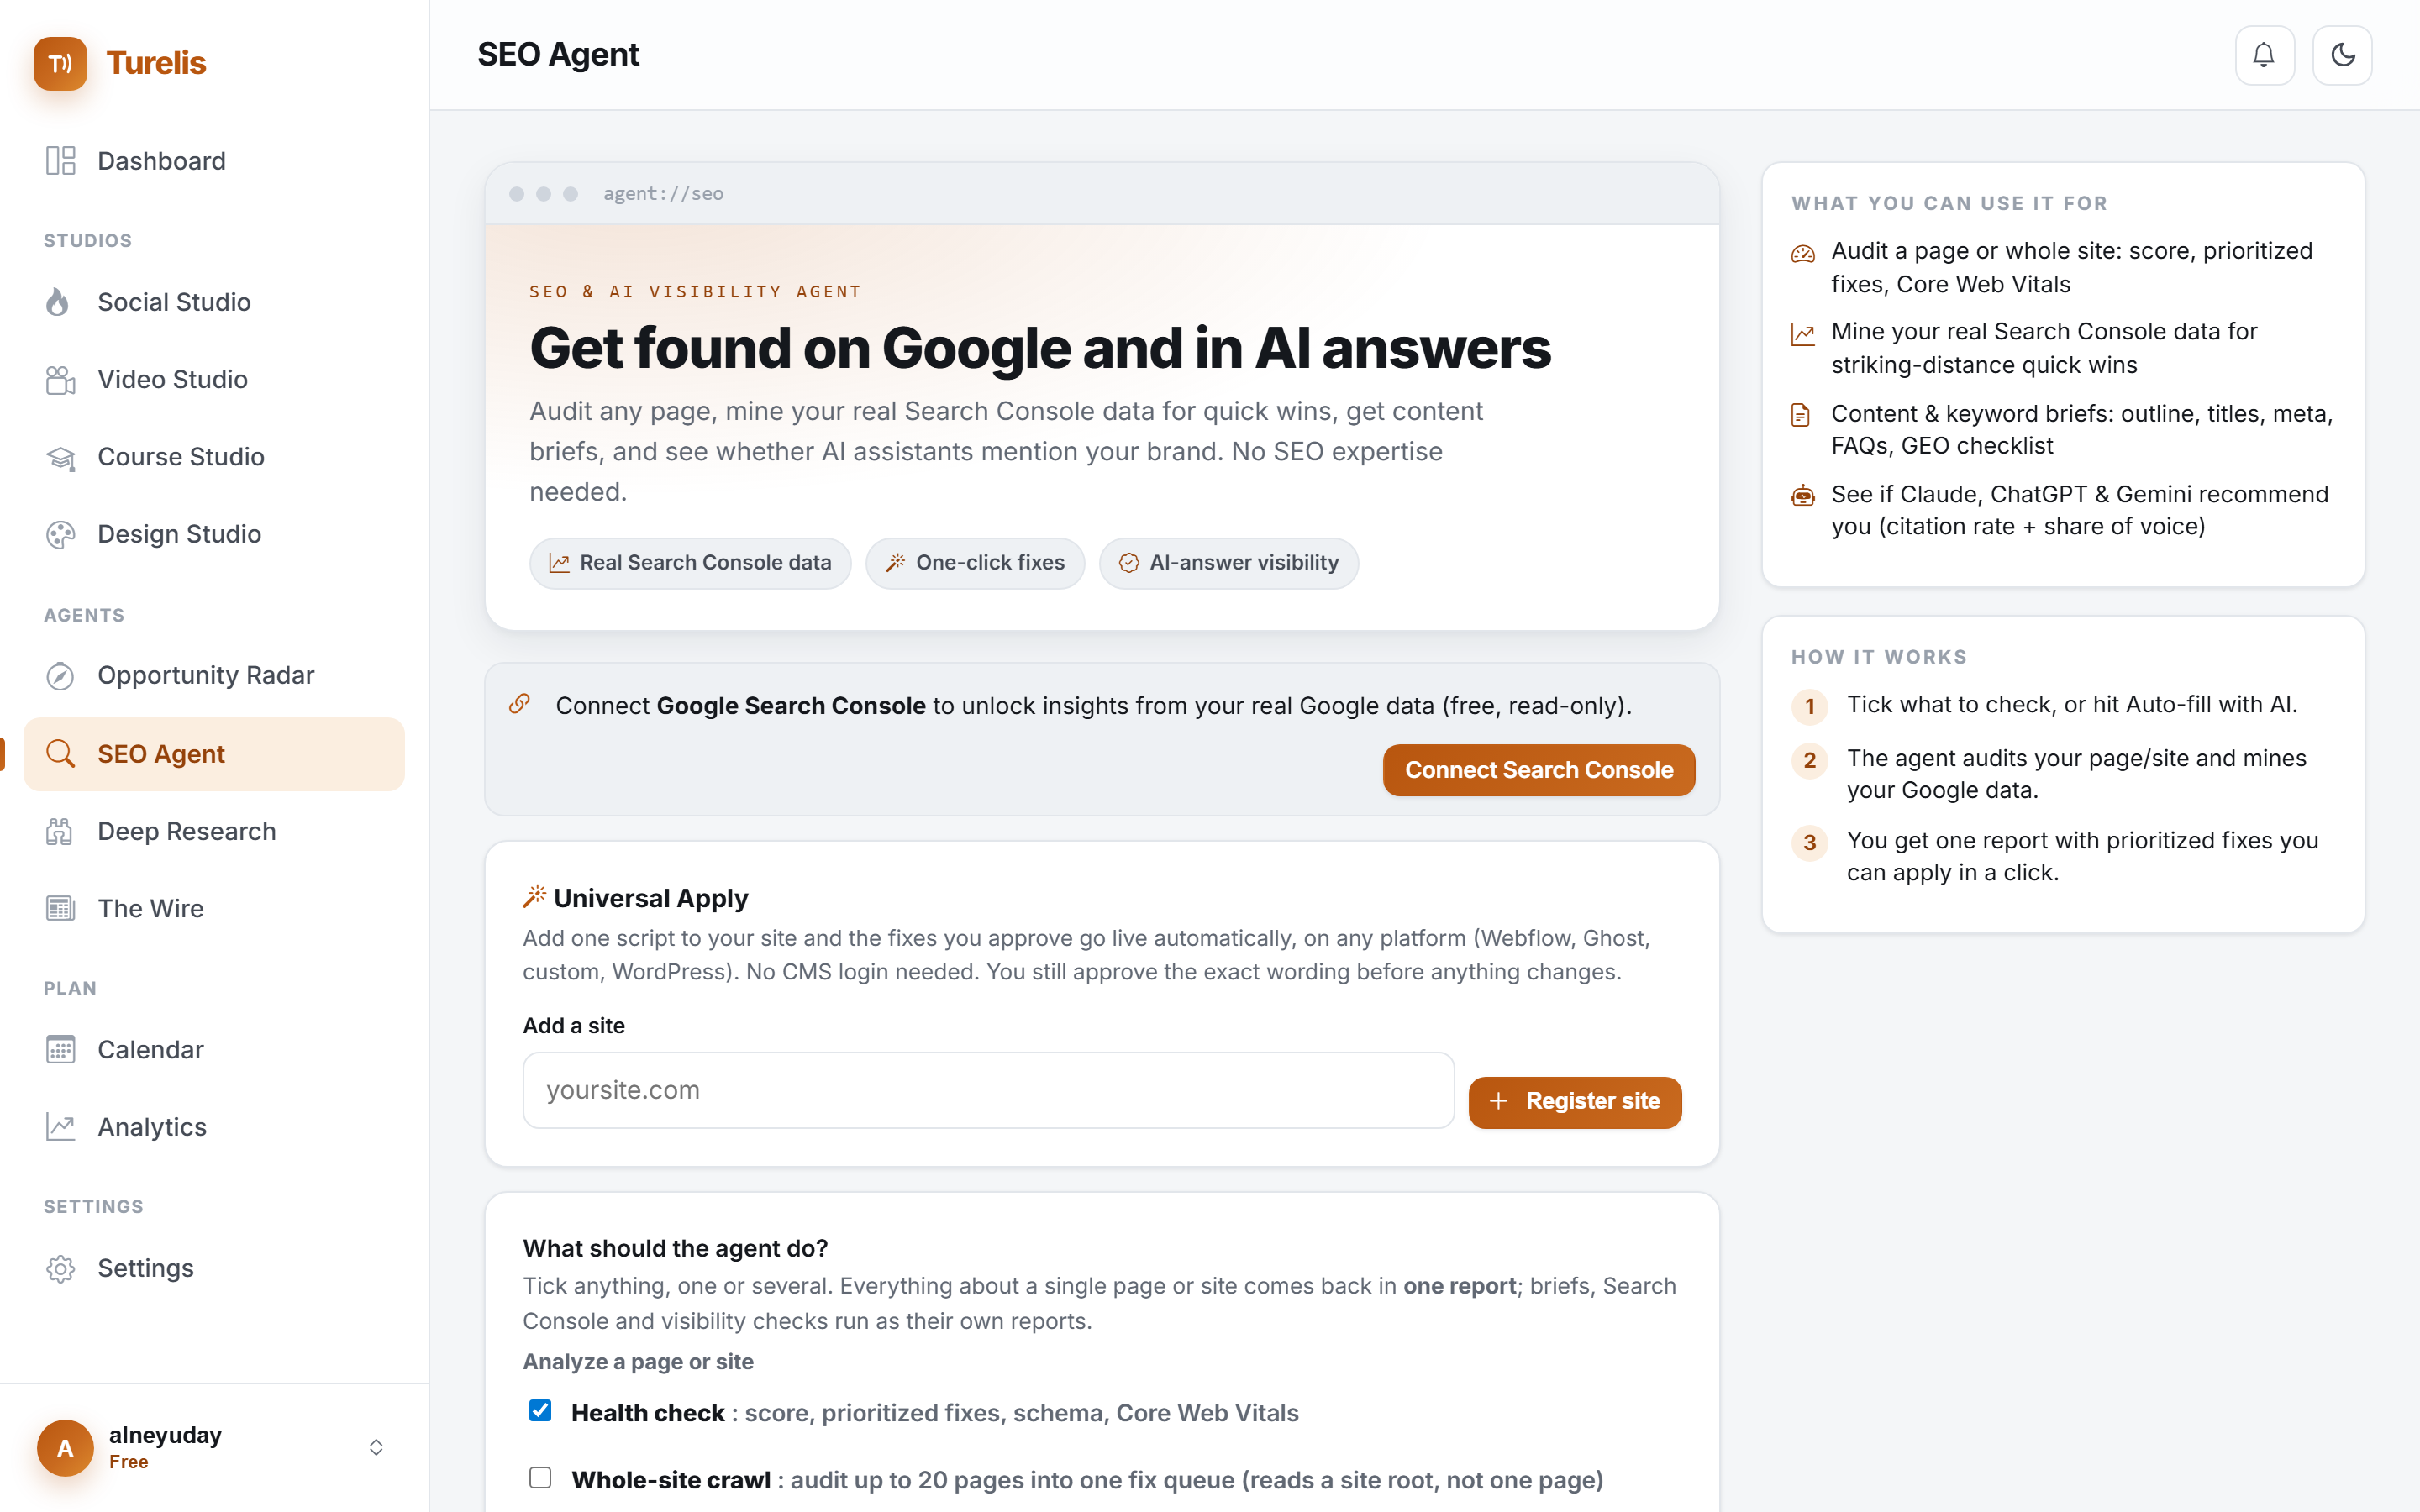Image resolution: width=2420 pixels, height=1512 pixels.
Task: Click The Wire newspaper icon
Action: point(60,908)
